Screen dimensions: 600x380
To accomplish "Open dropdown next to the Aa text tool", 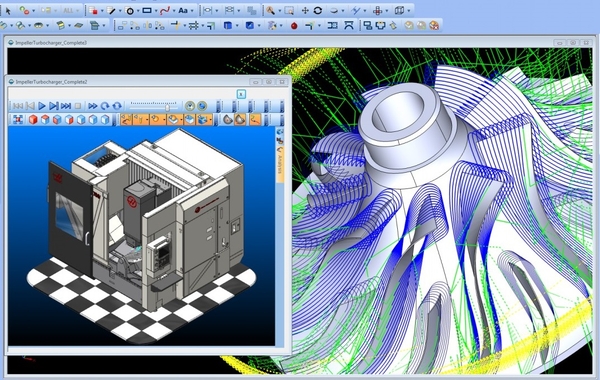I will pos(192,11).
